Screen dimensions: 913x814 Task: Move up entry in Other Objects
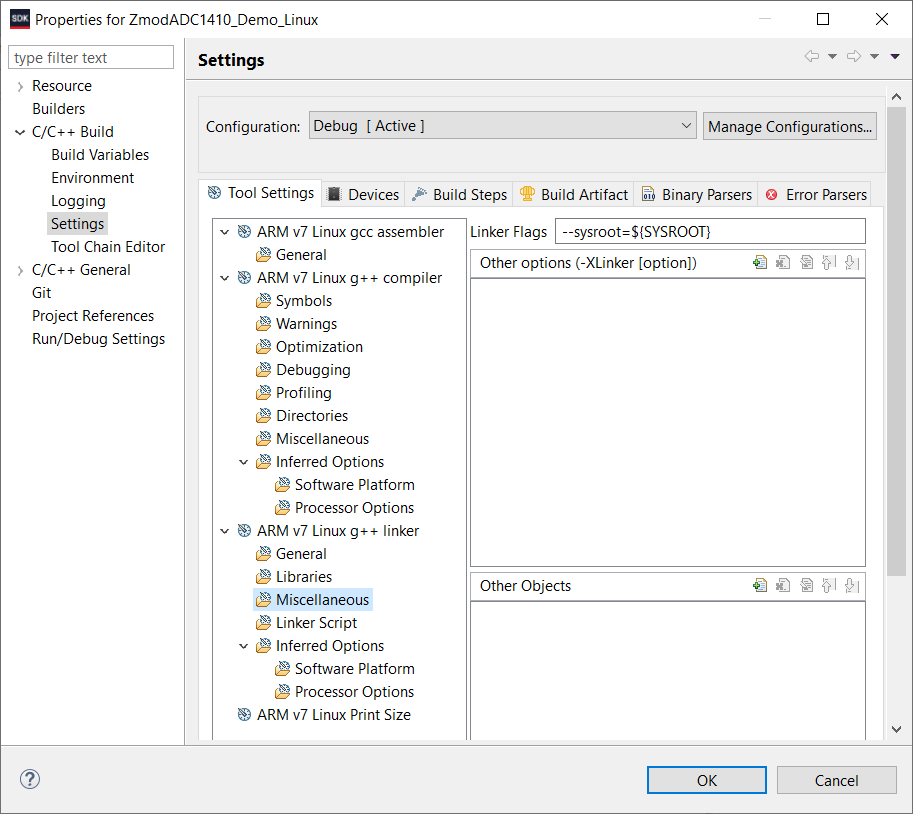click(x=829, y=585)
